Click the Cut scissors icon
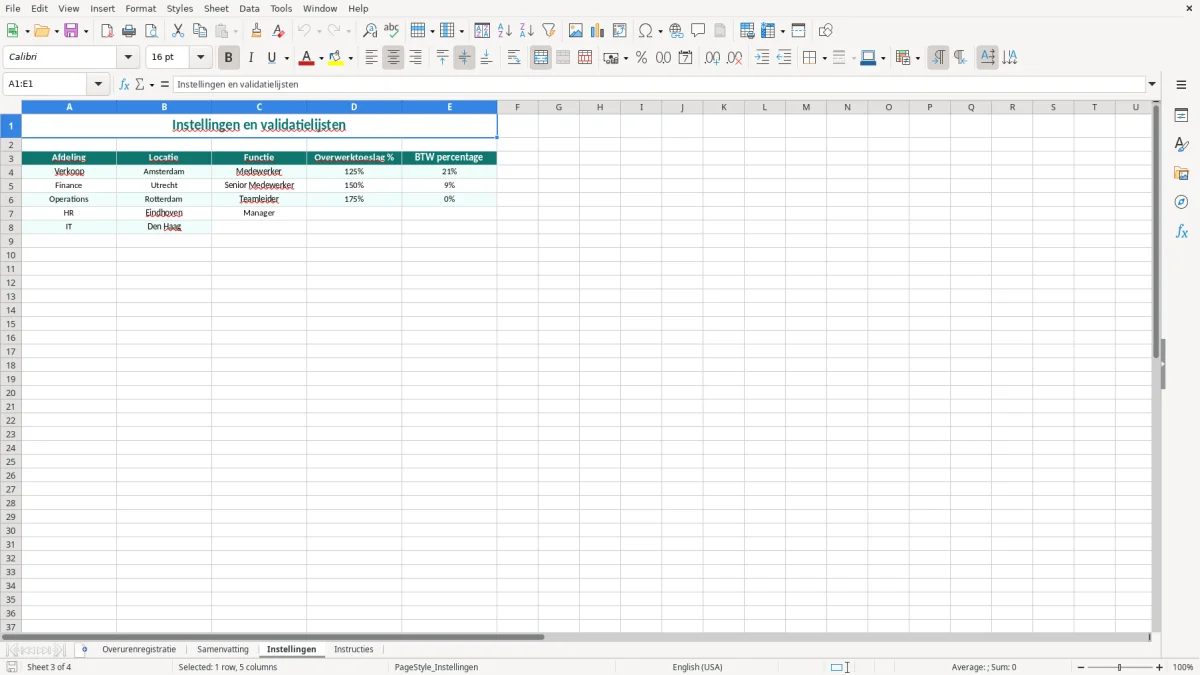The height and width of the screenshot is (675, 1200). (178, 31)
